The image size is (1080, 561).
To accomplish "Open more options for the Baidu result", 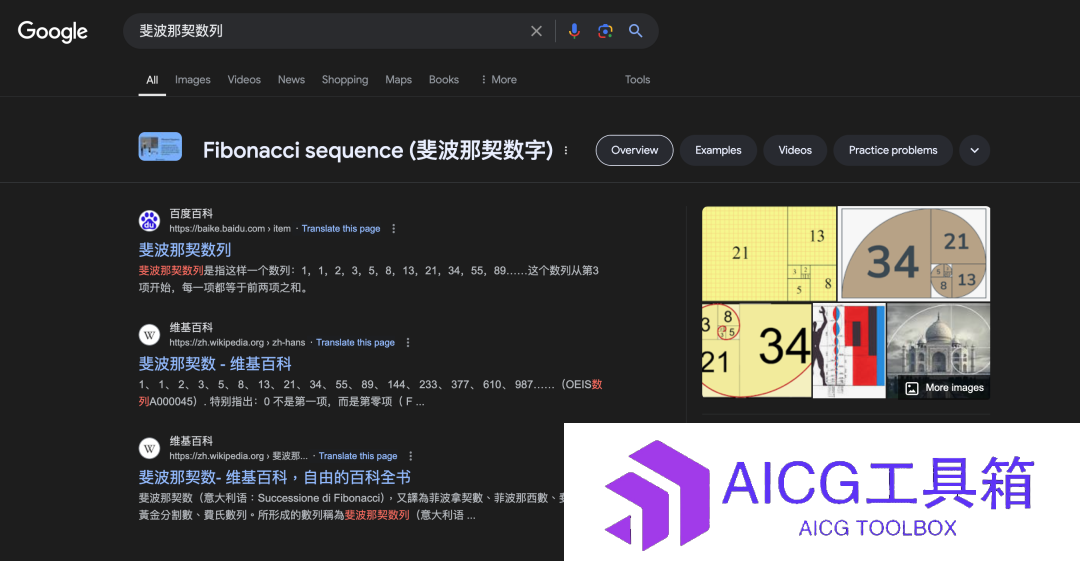I will point(394,229).
